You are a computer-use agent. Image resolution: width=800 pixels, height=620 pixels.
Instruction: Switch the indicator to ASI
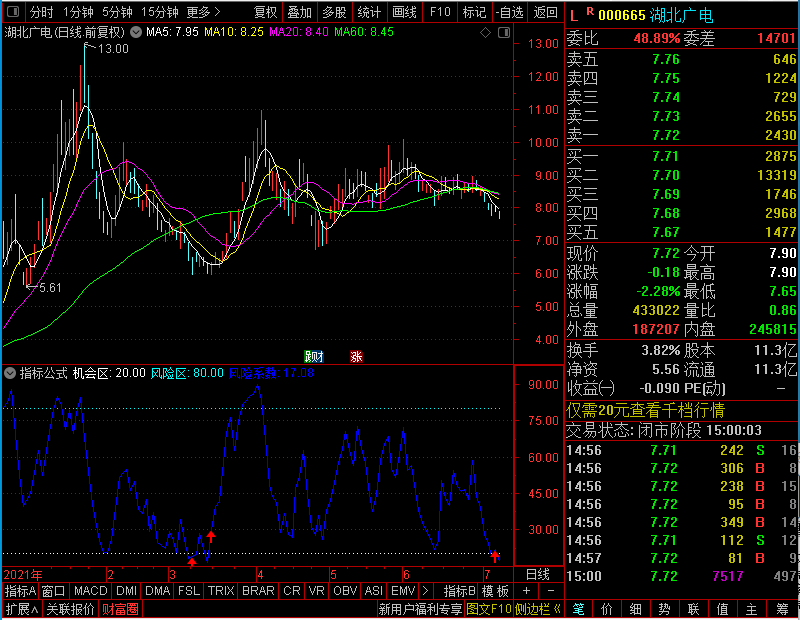coord(373,591)
